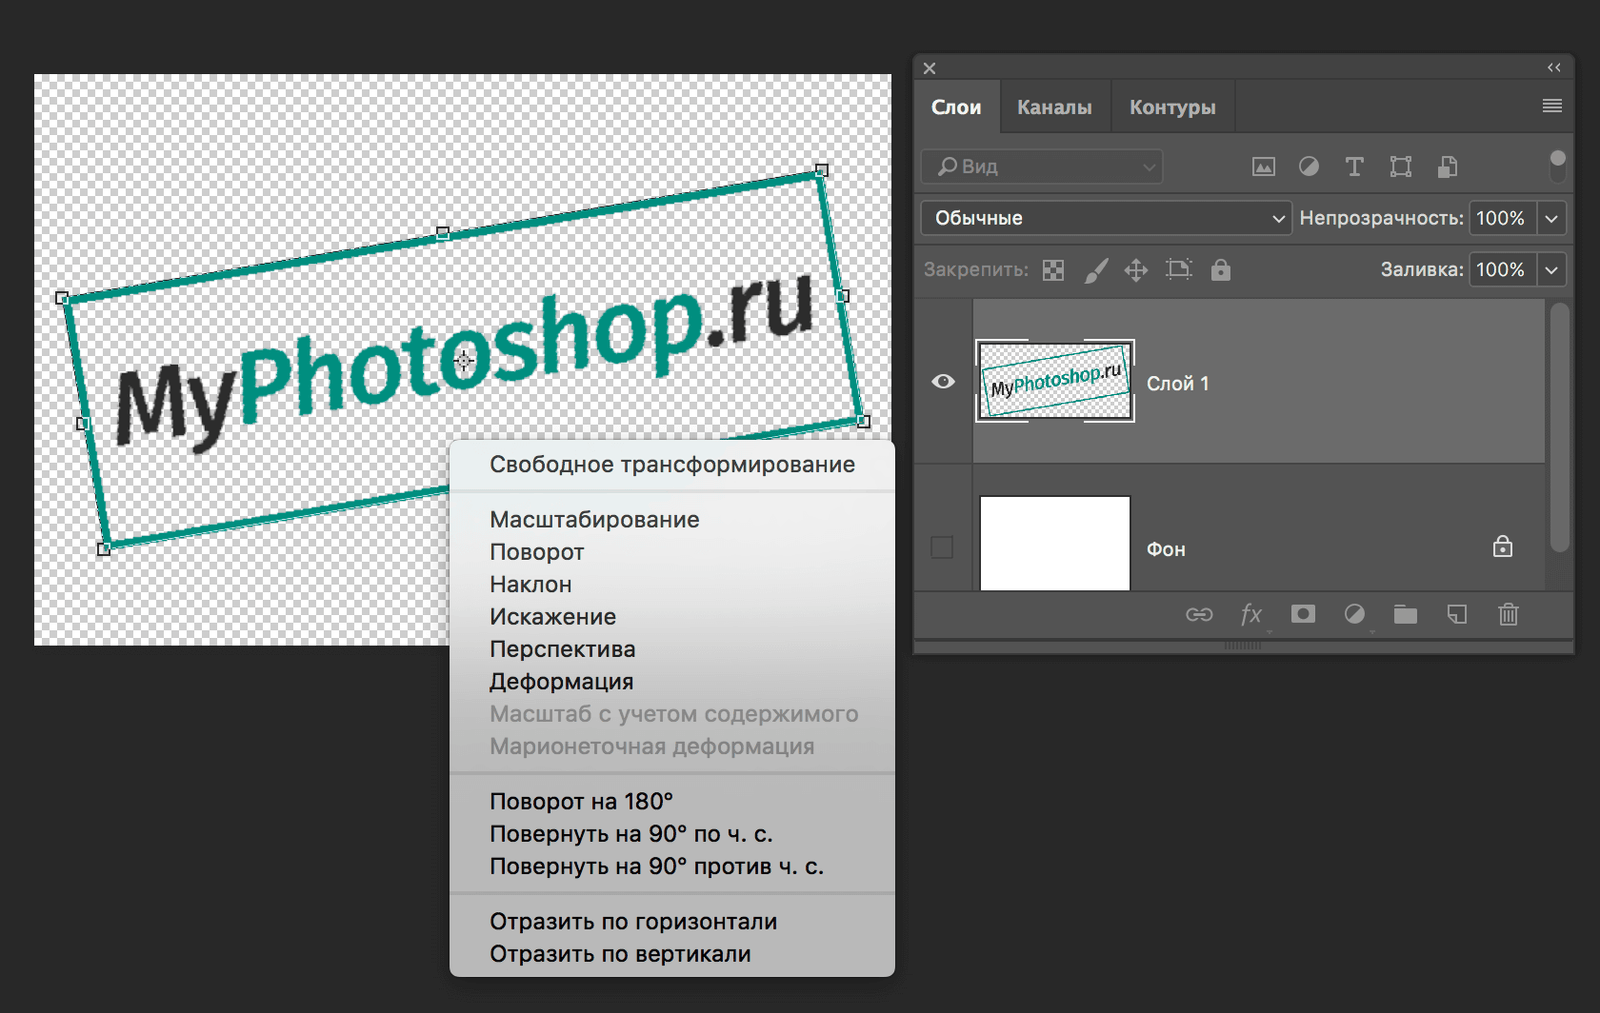Delete layer with the trash icon
Image resolution: width=1600 pixels, height=1013 pixels.
click(1509, 615)
